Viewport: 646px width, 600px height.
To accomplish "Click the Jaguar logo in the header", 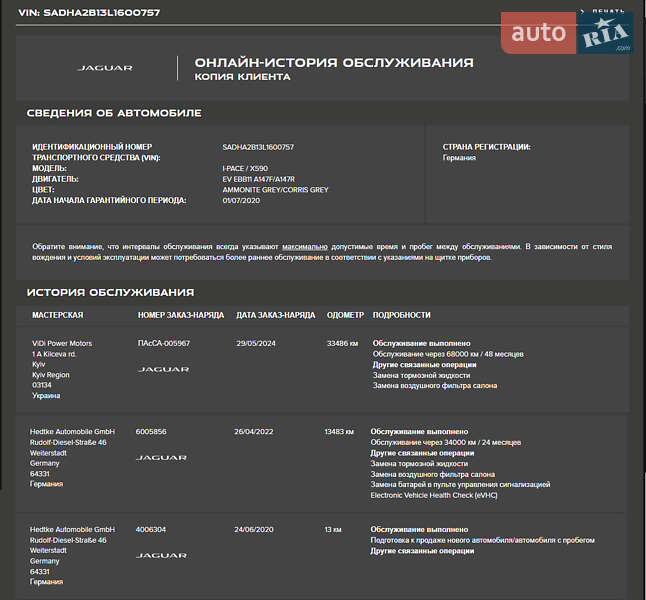I will coord(105,68).
